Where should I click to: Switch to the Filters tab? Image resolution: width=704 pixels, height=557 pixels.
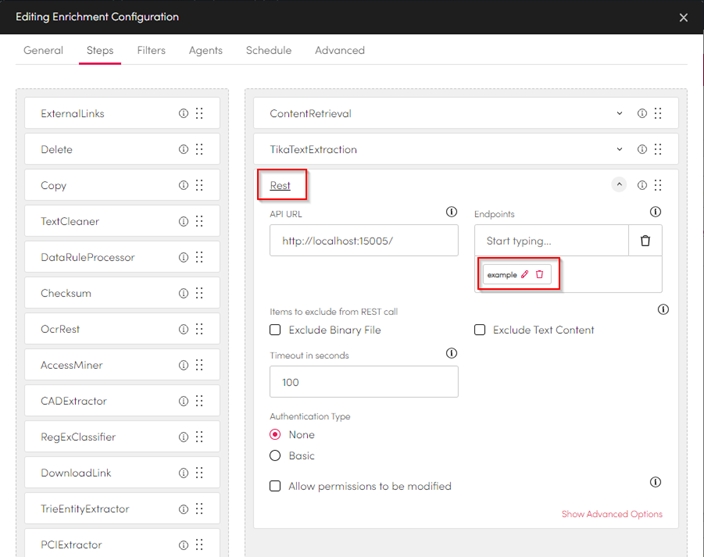151,50
